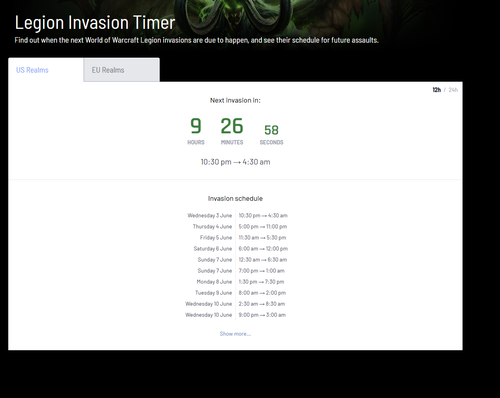This screenshot has width=500, height=398.
Task: Click the 26 minutes countdown value
Action: coord(232,126)
